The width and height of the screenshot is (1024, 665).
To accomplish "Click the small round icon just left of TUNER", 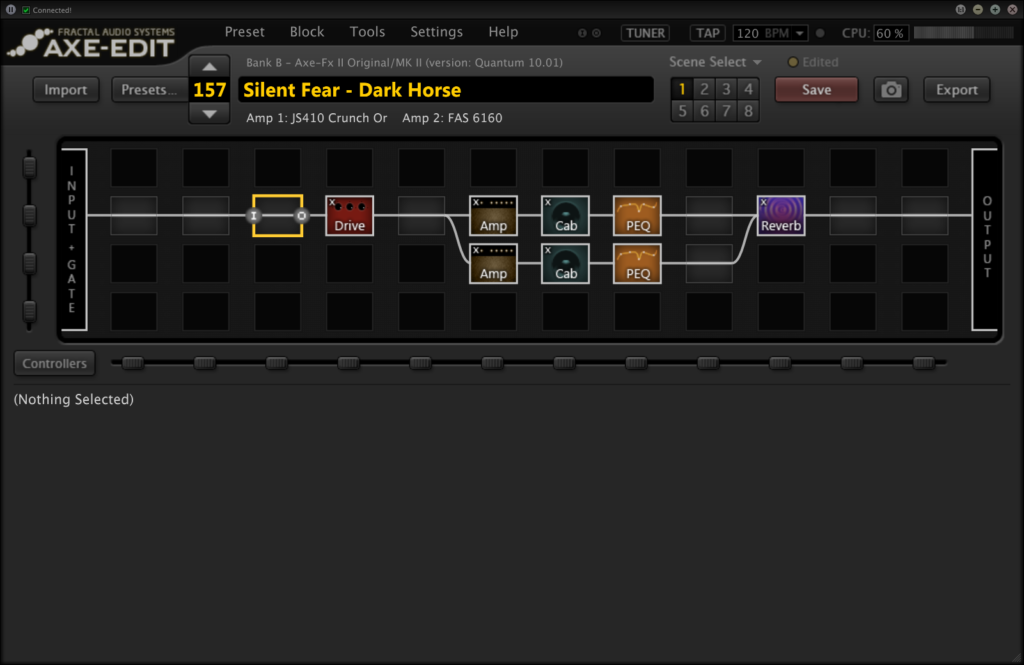I will (596, 33).
